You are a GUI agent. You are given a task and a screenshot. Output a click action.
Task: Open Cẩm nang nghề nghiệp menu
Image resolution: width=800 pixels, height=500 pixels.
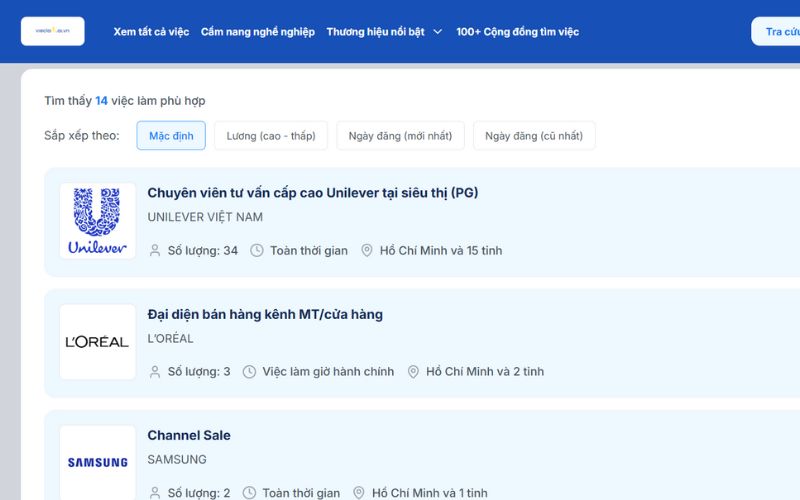[258, 32]
